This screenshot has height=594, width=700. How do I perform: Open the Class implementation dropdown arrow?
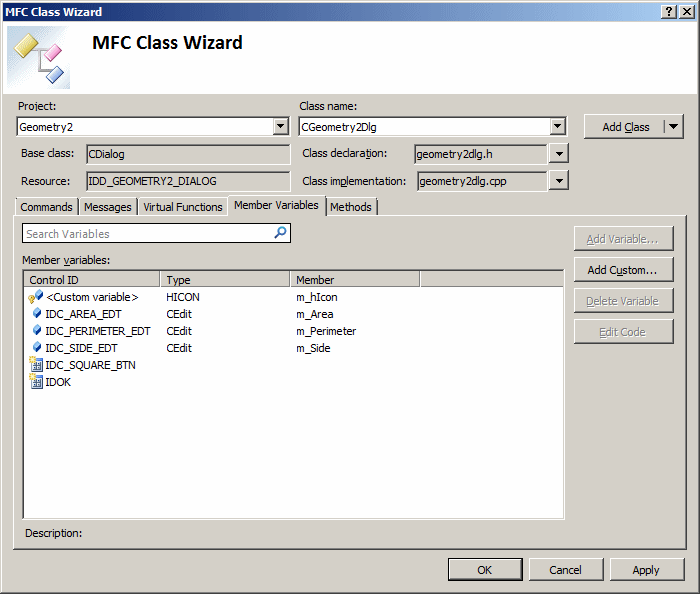tap(559, 181)
